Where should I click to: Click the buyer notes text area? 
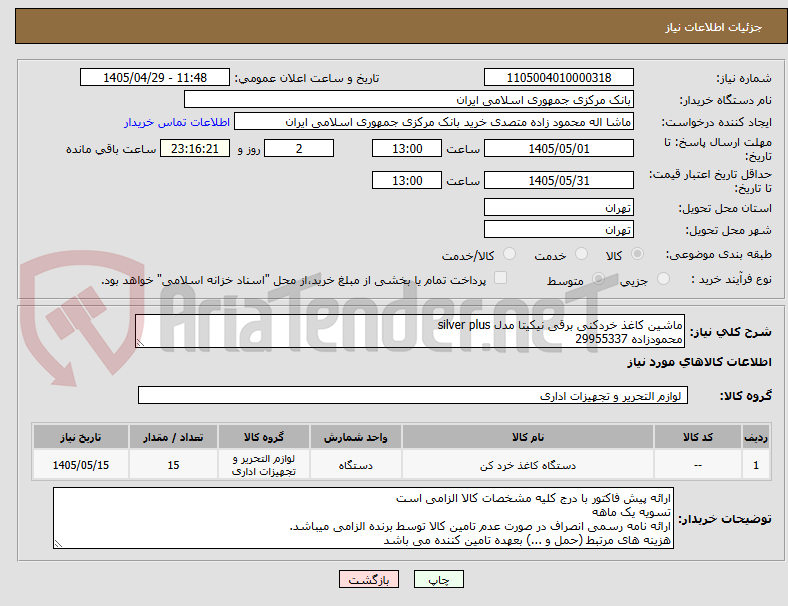(x=363, y=518)
